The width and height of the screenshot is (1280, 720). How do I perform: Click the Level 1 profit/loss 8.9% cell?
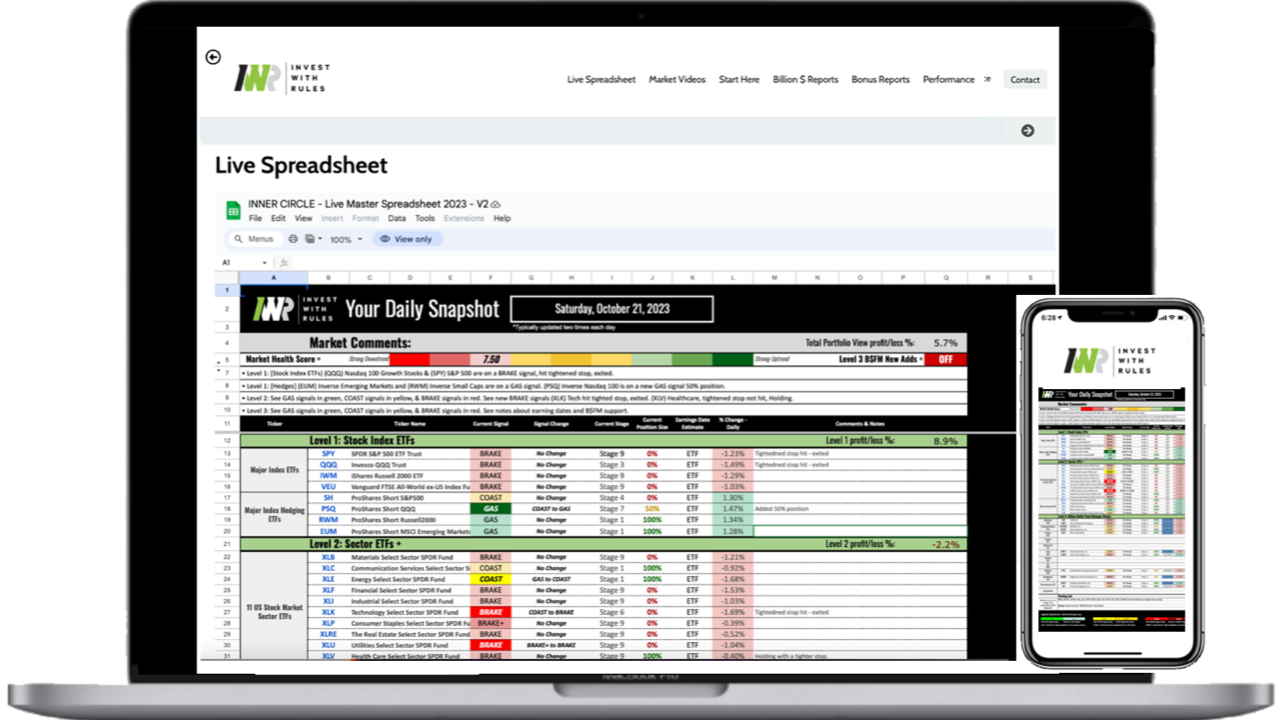[945, 440]
